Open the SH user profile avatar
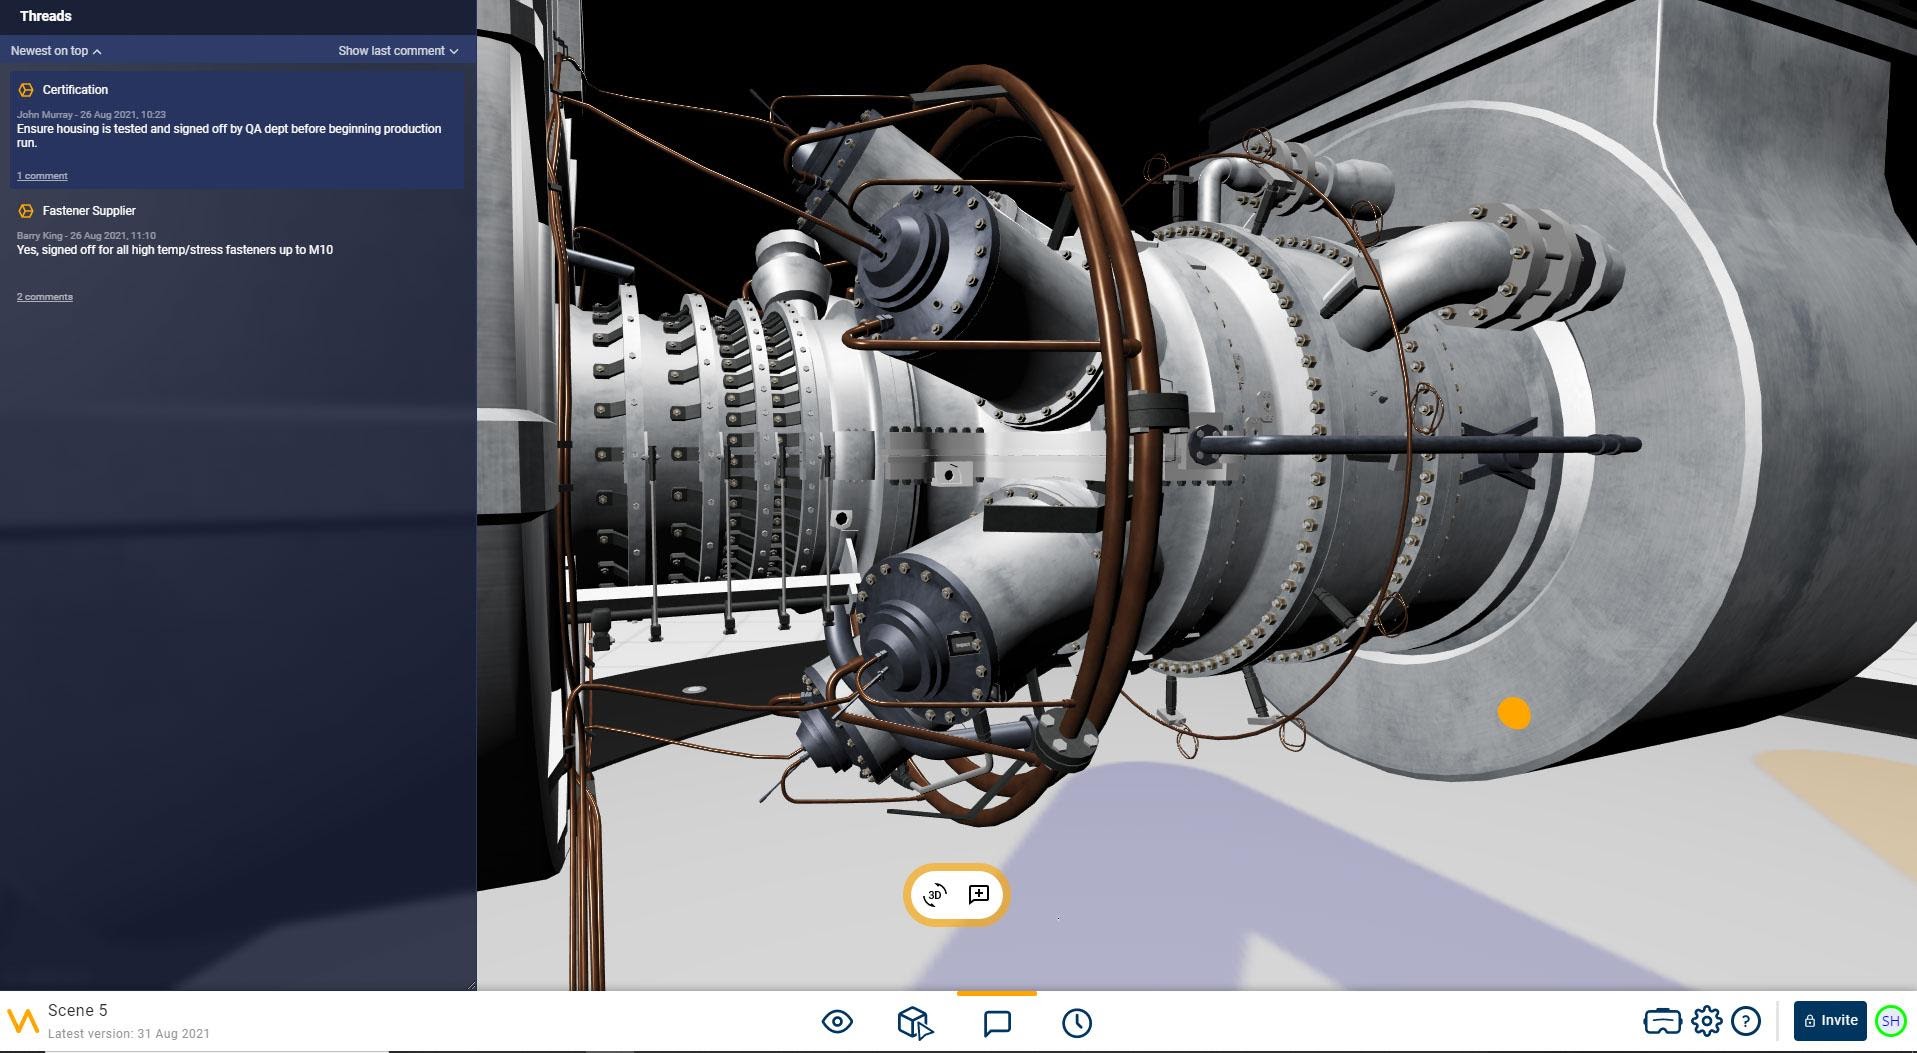 coord(1890,1021)
